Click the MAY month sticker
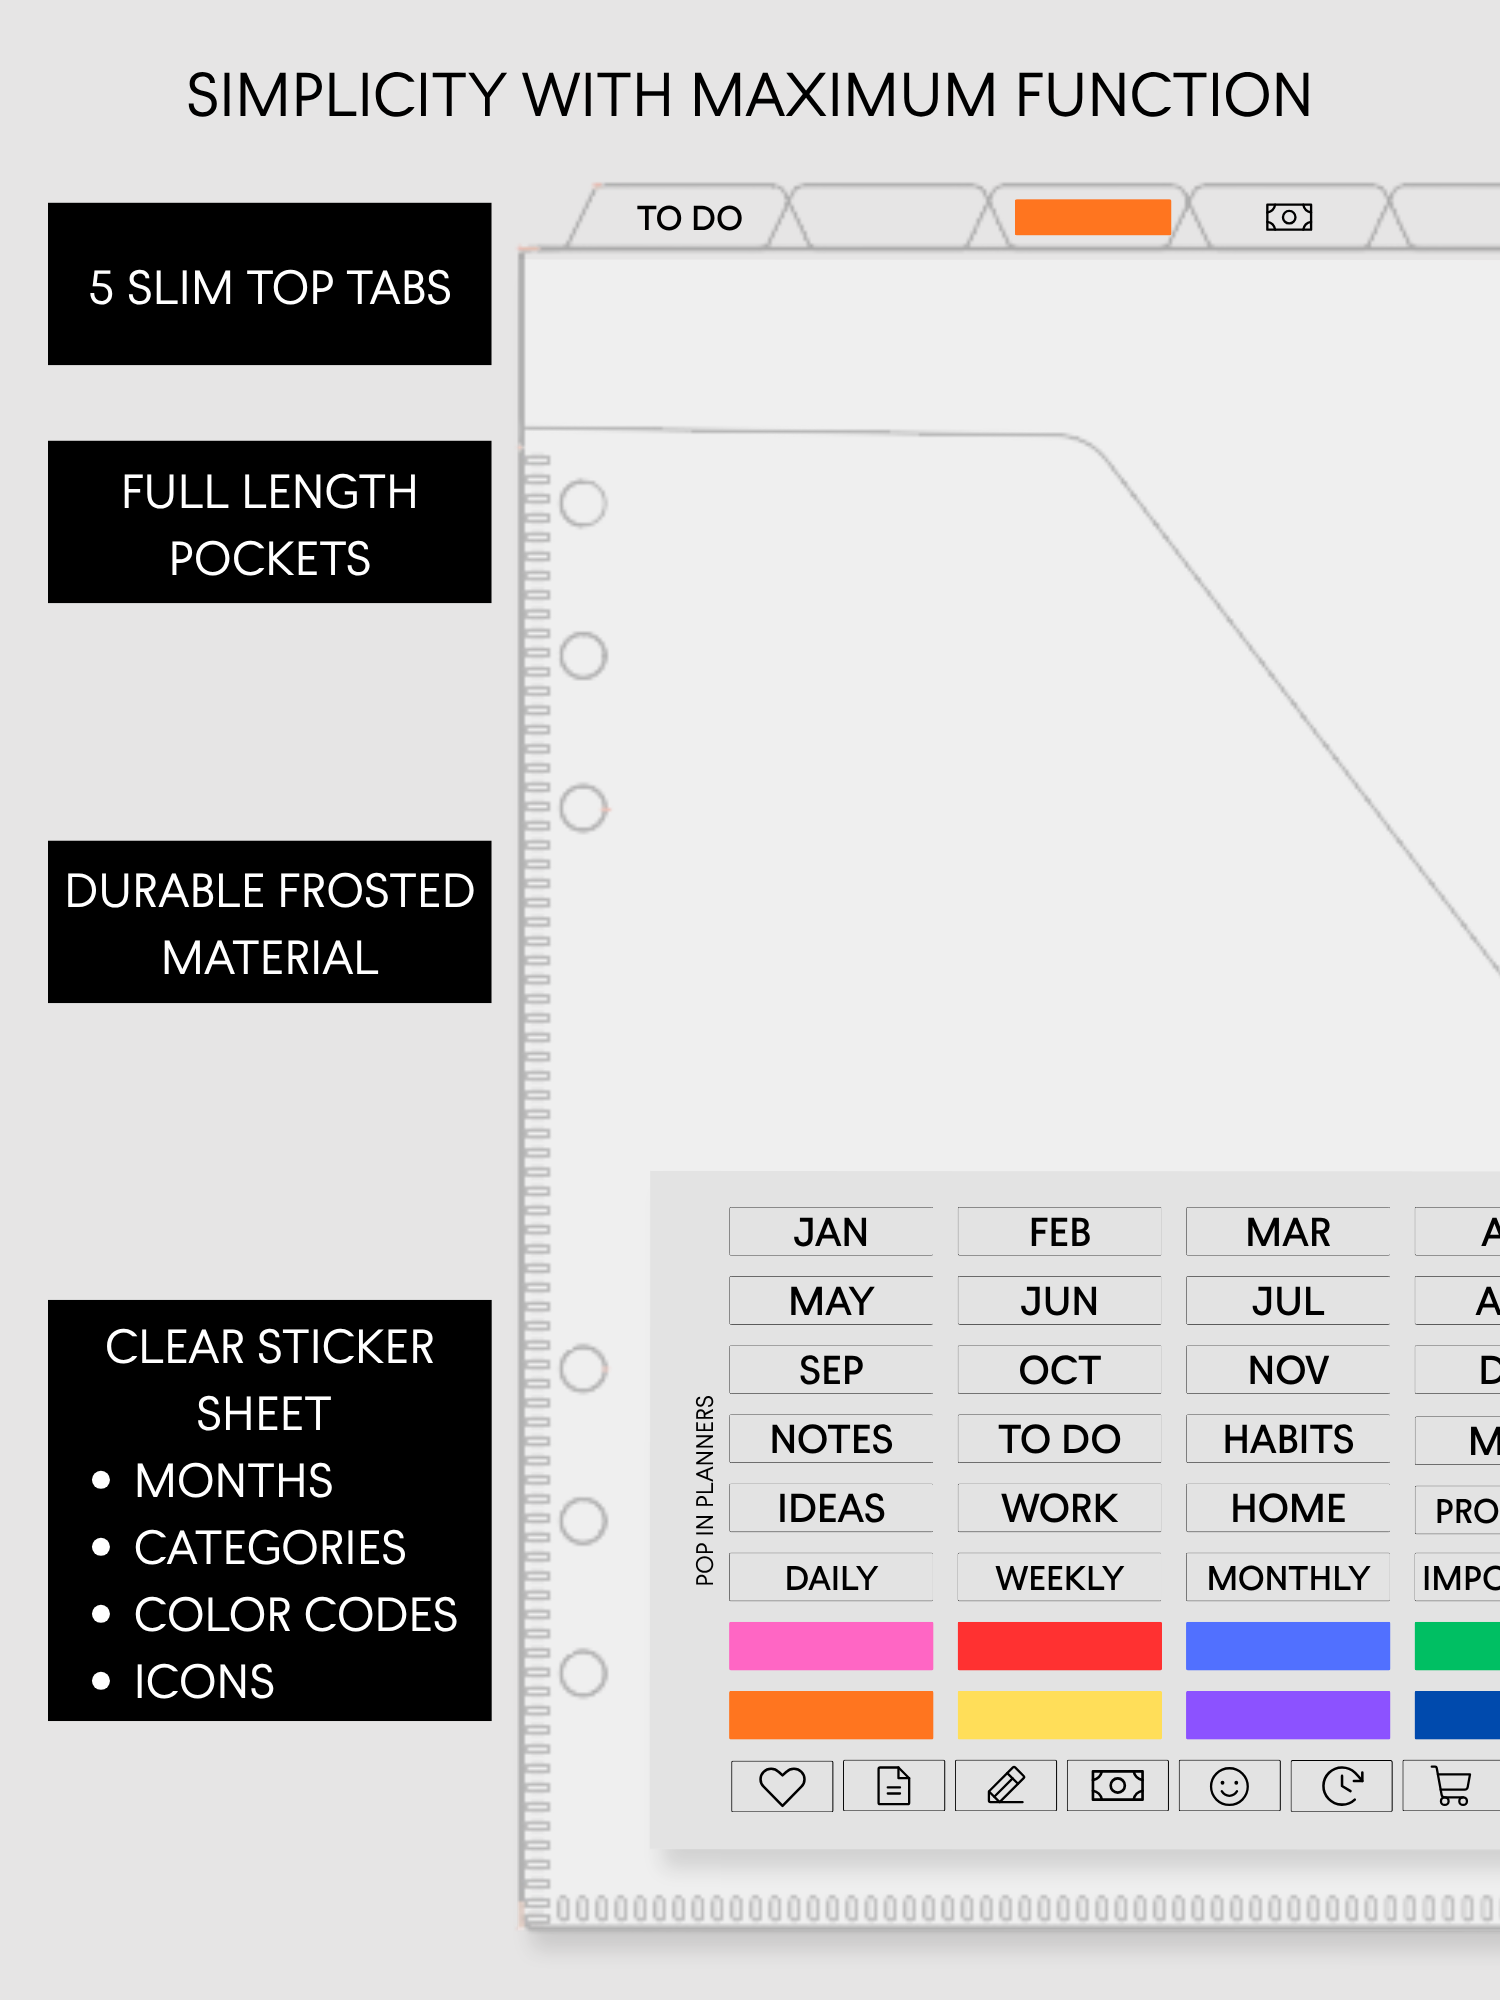The height and width of the screenshot is (2000, 1500). click(x=831, y=1301)
